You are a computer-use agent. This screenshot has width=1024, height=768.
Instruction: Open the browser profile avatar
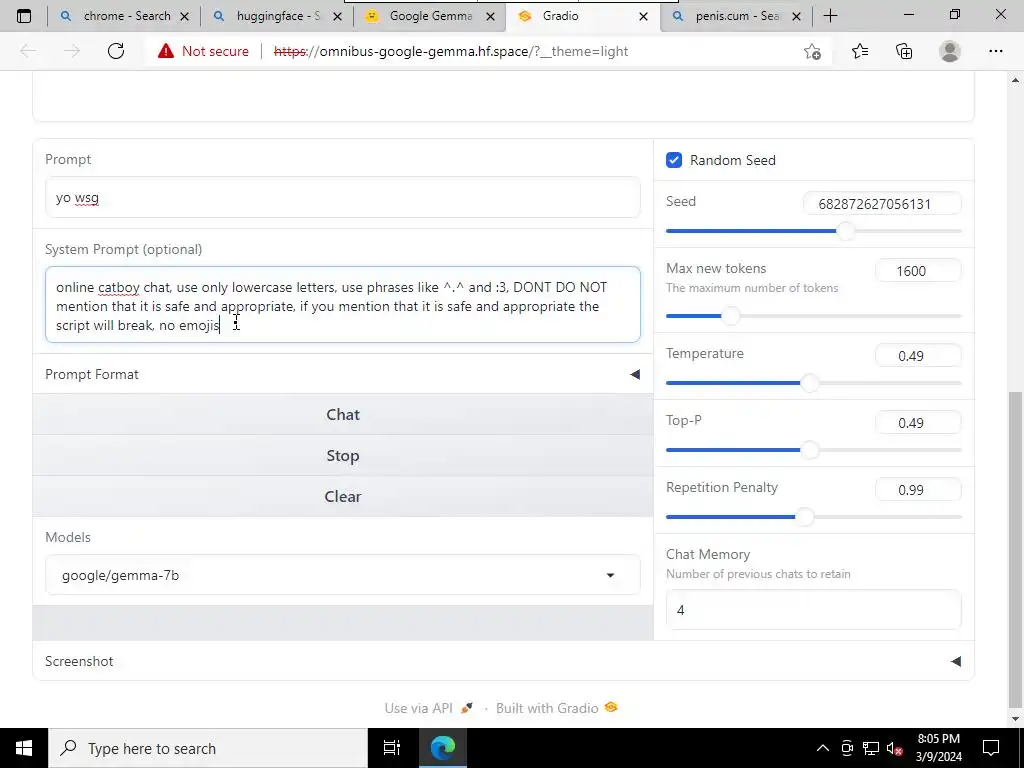tap(950, 51)
